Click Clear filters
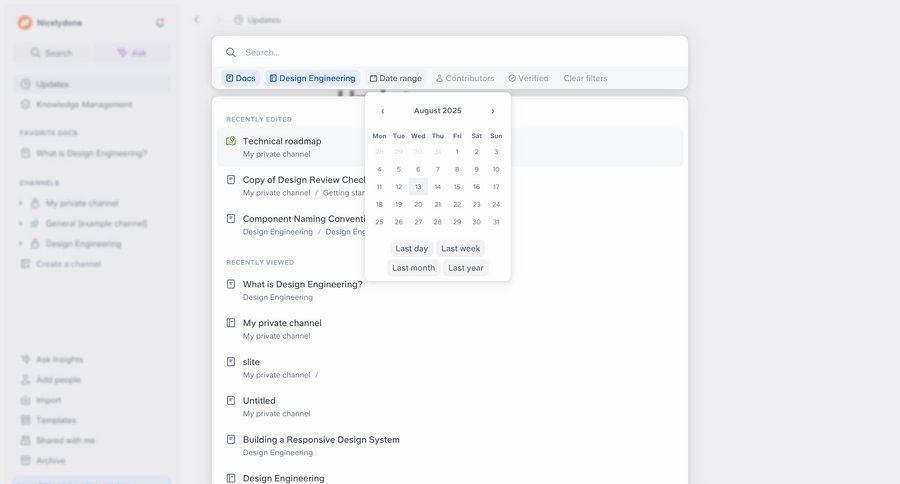 click(585, 78)
